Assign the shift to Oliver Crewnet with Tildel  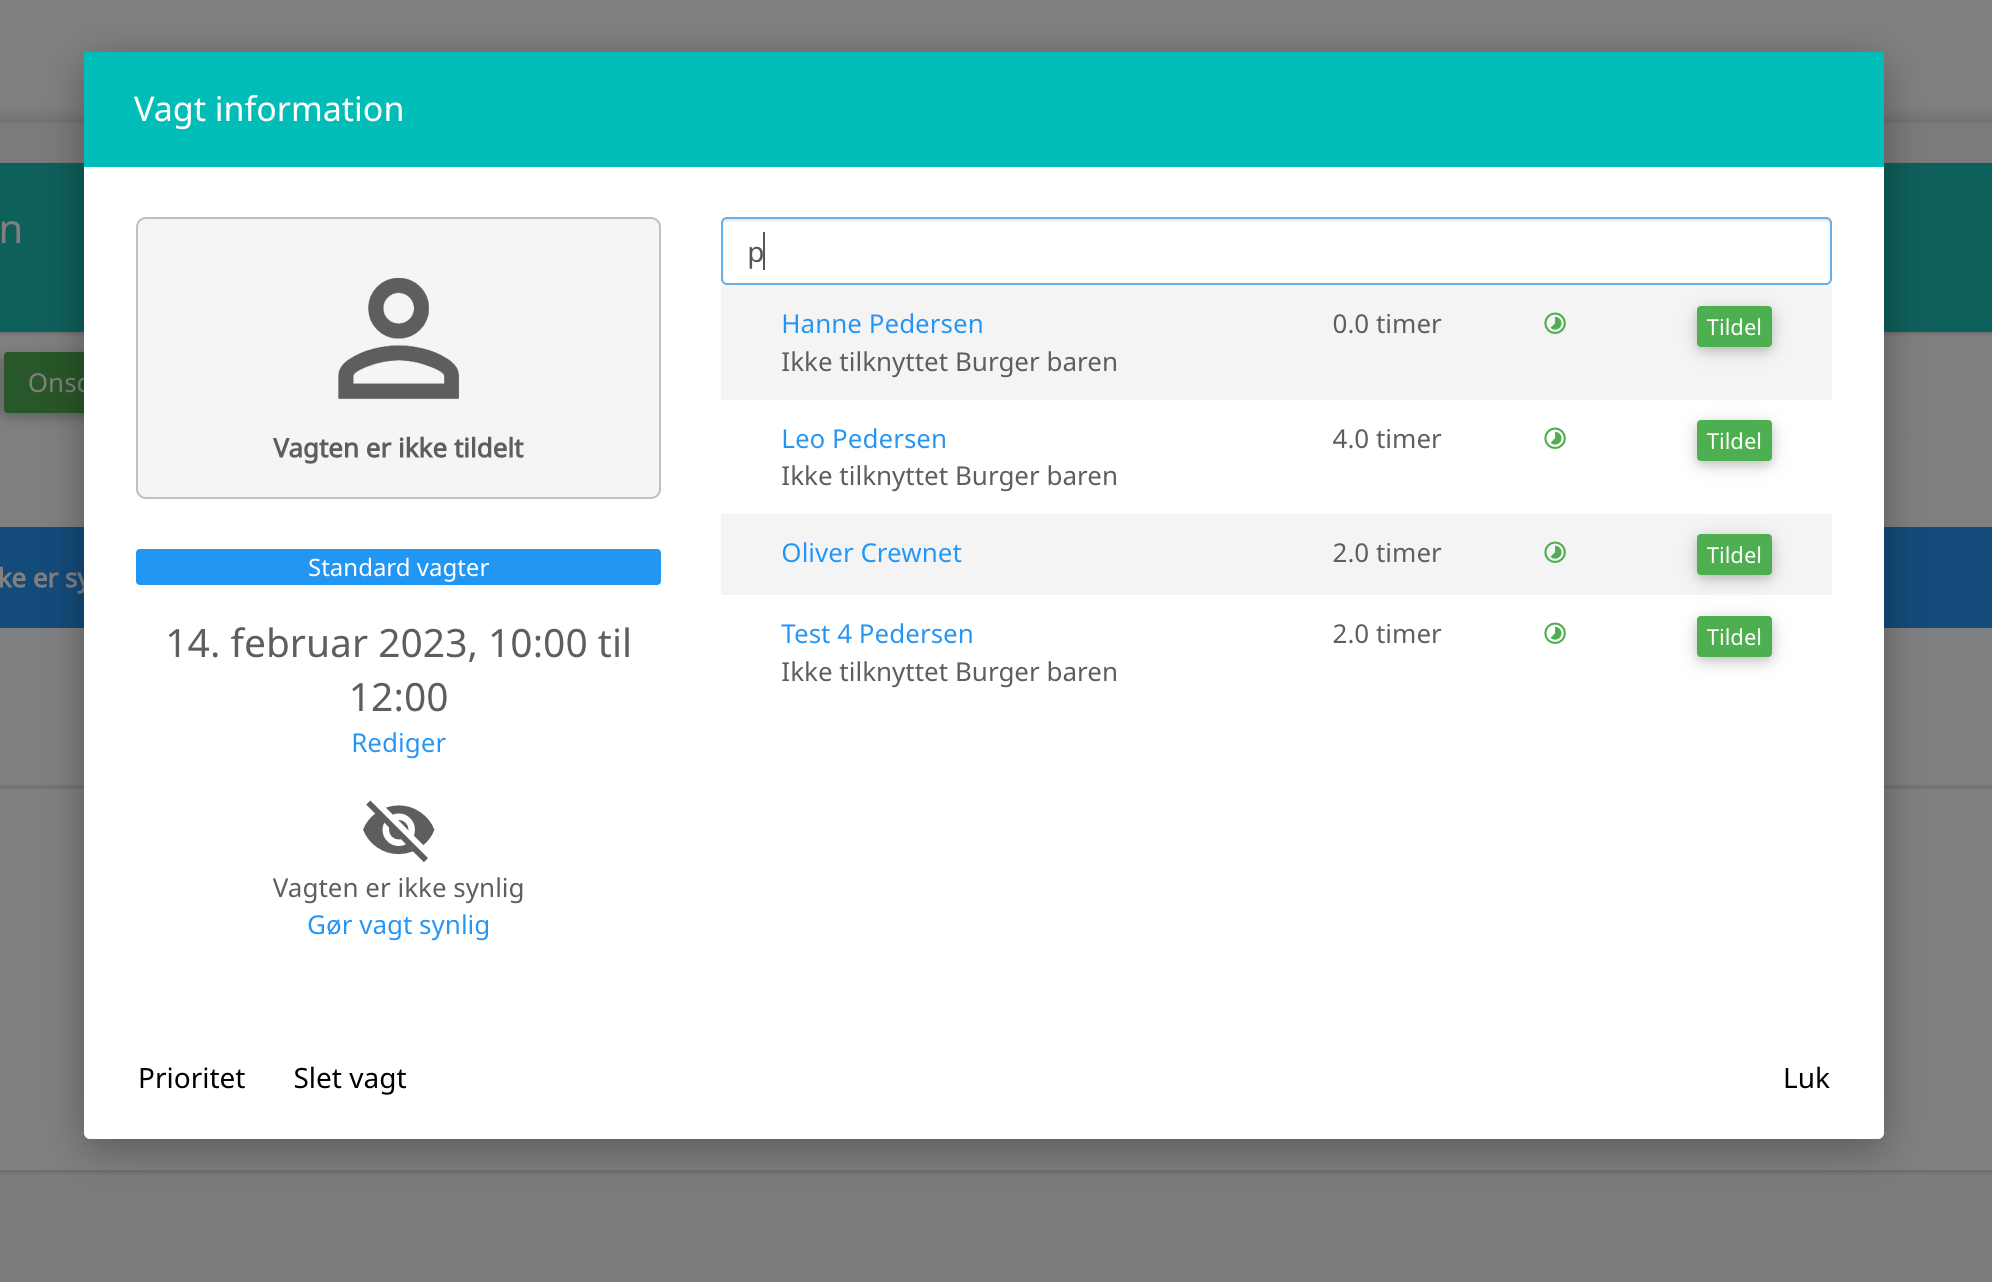(1734, 555)
